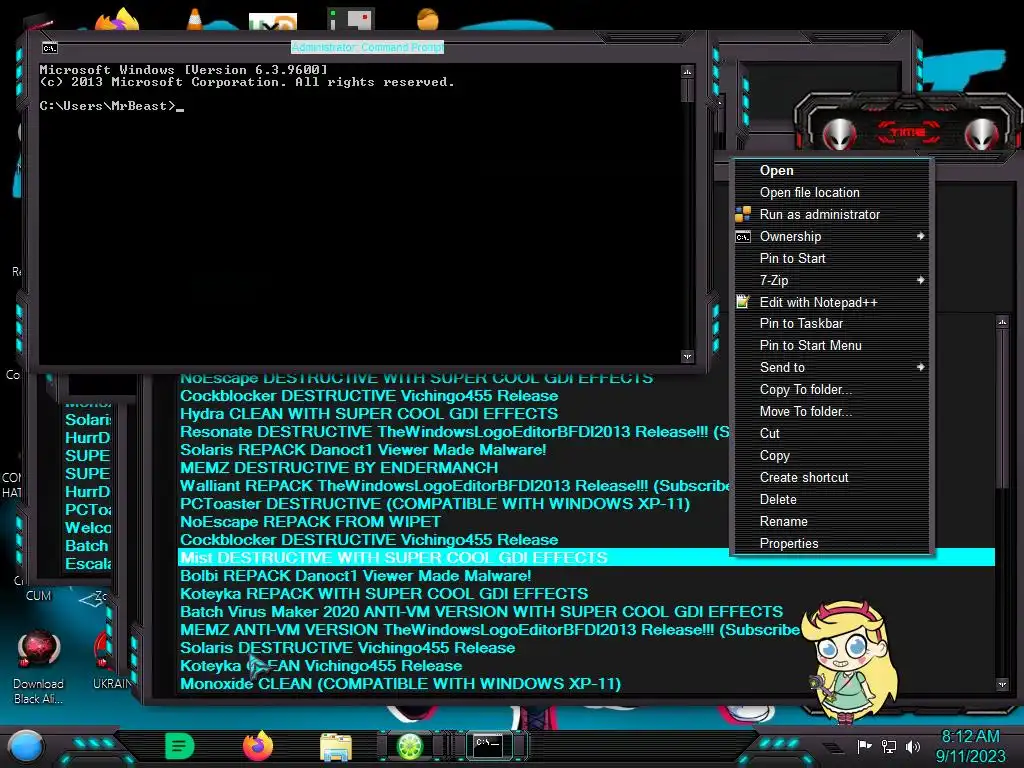The height and width of the screenshot is (768, 1024).
Task: Select PCToaster DESTRUCTIVE (COMPATIBLE WITH WINDOWS XP-11)
Action: [x=435, y=504]
